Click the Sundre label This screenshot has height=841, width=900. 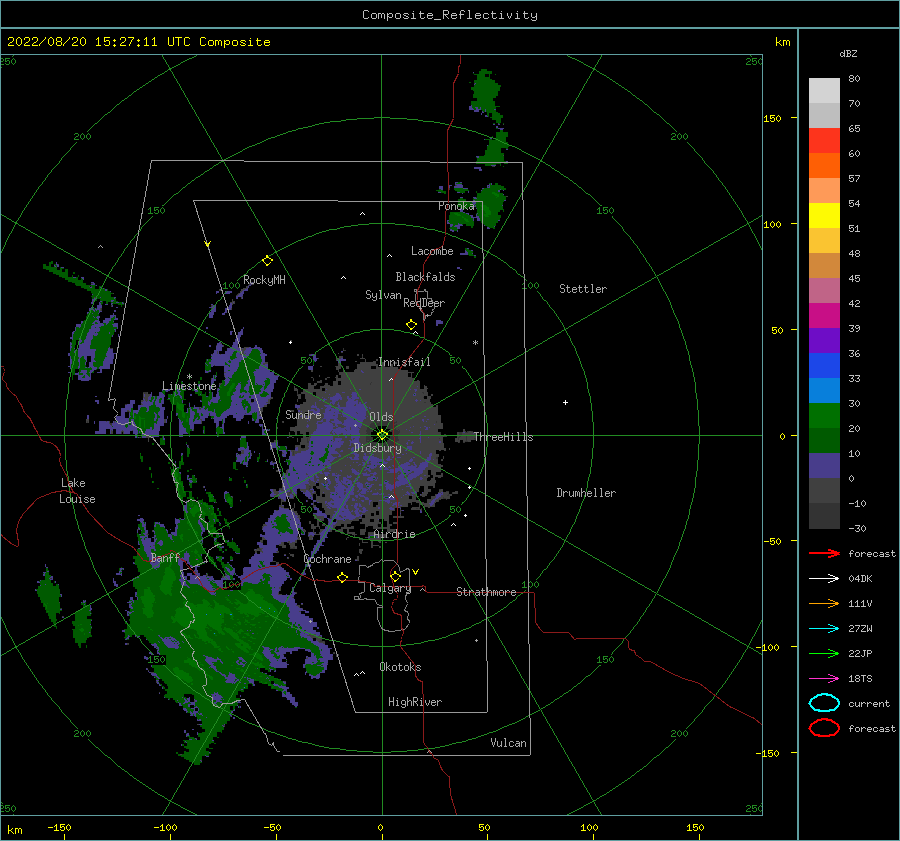tap(303, 414)
